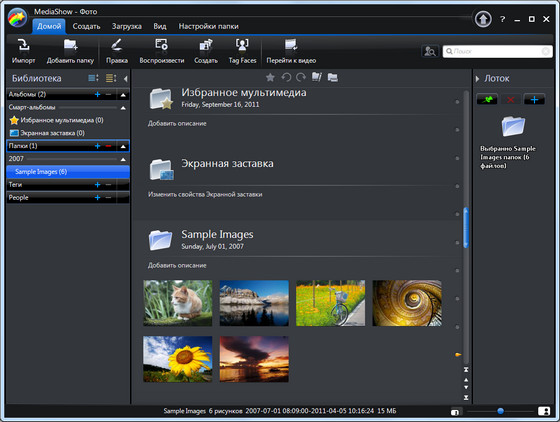This screenshot has width=560, height=422.
Task: Add new tag with Теги plus icon
Action: [x=97, y=185]
